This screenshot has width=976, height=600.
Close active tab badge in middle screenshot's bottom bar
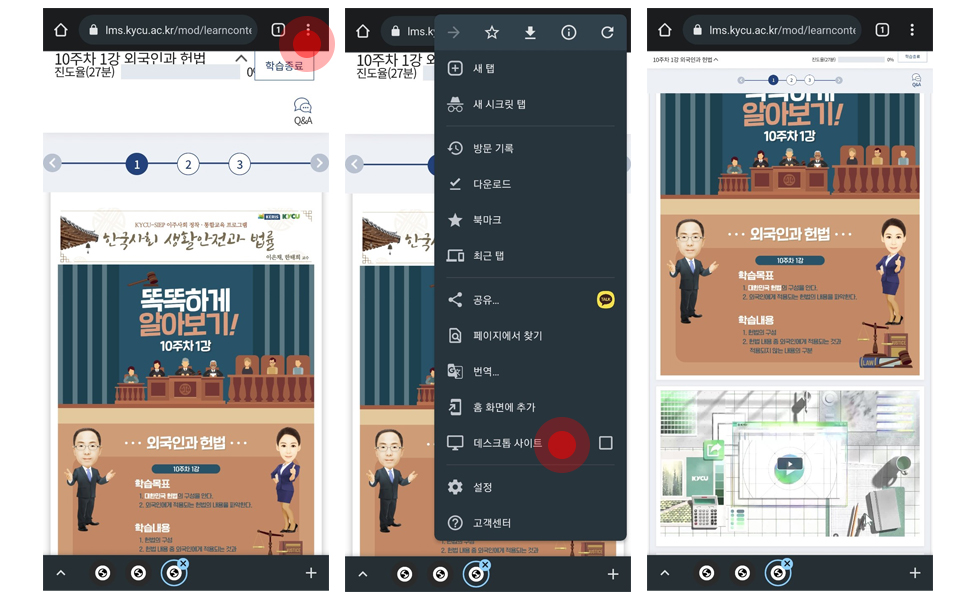point(485,564)
